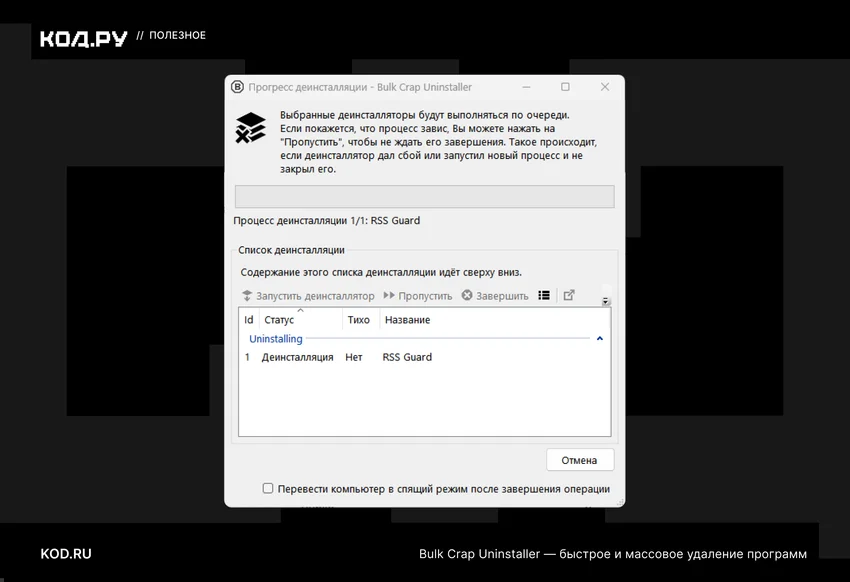Click the Нет value in Тихо column
This screenshot has height=582, width=850.
(x=353, y=357)
